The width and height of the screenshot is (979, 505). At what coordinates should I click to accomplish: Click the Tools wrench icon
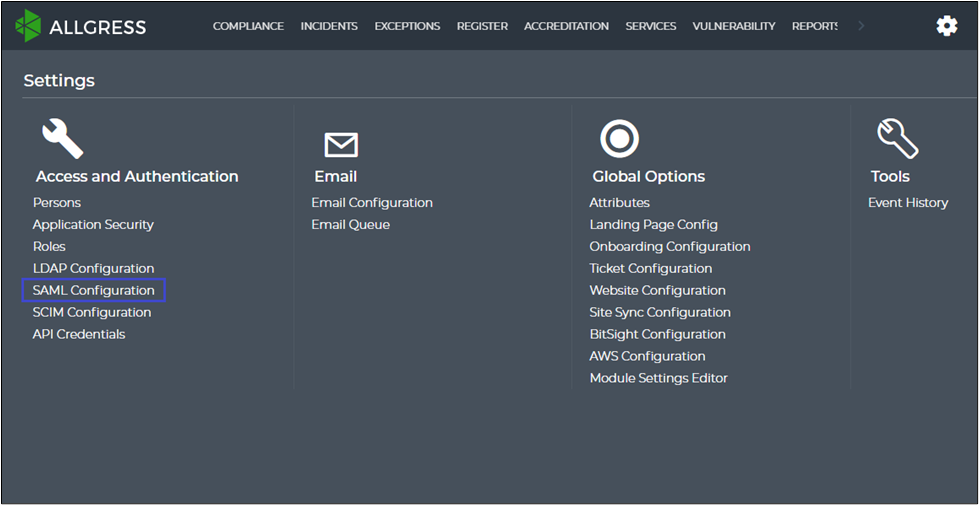tap(897, 139)
